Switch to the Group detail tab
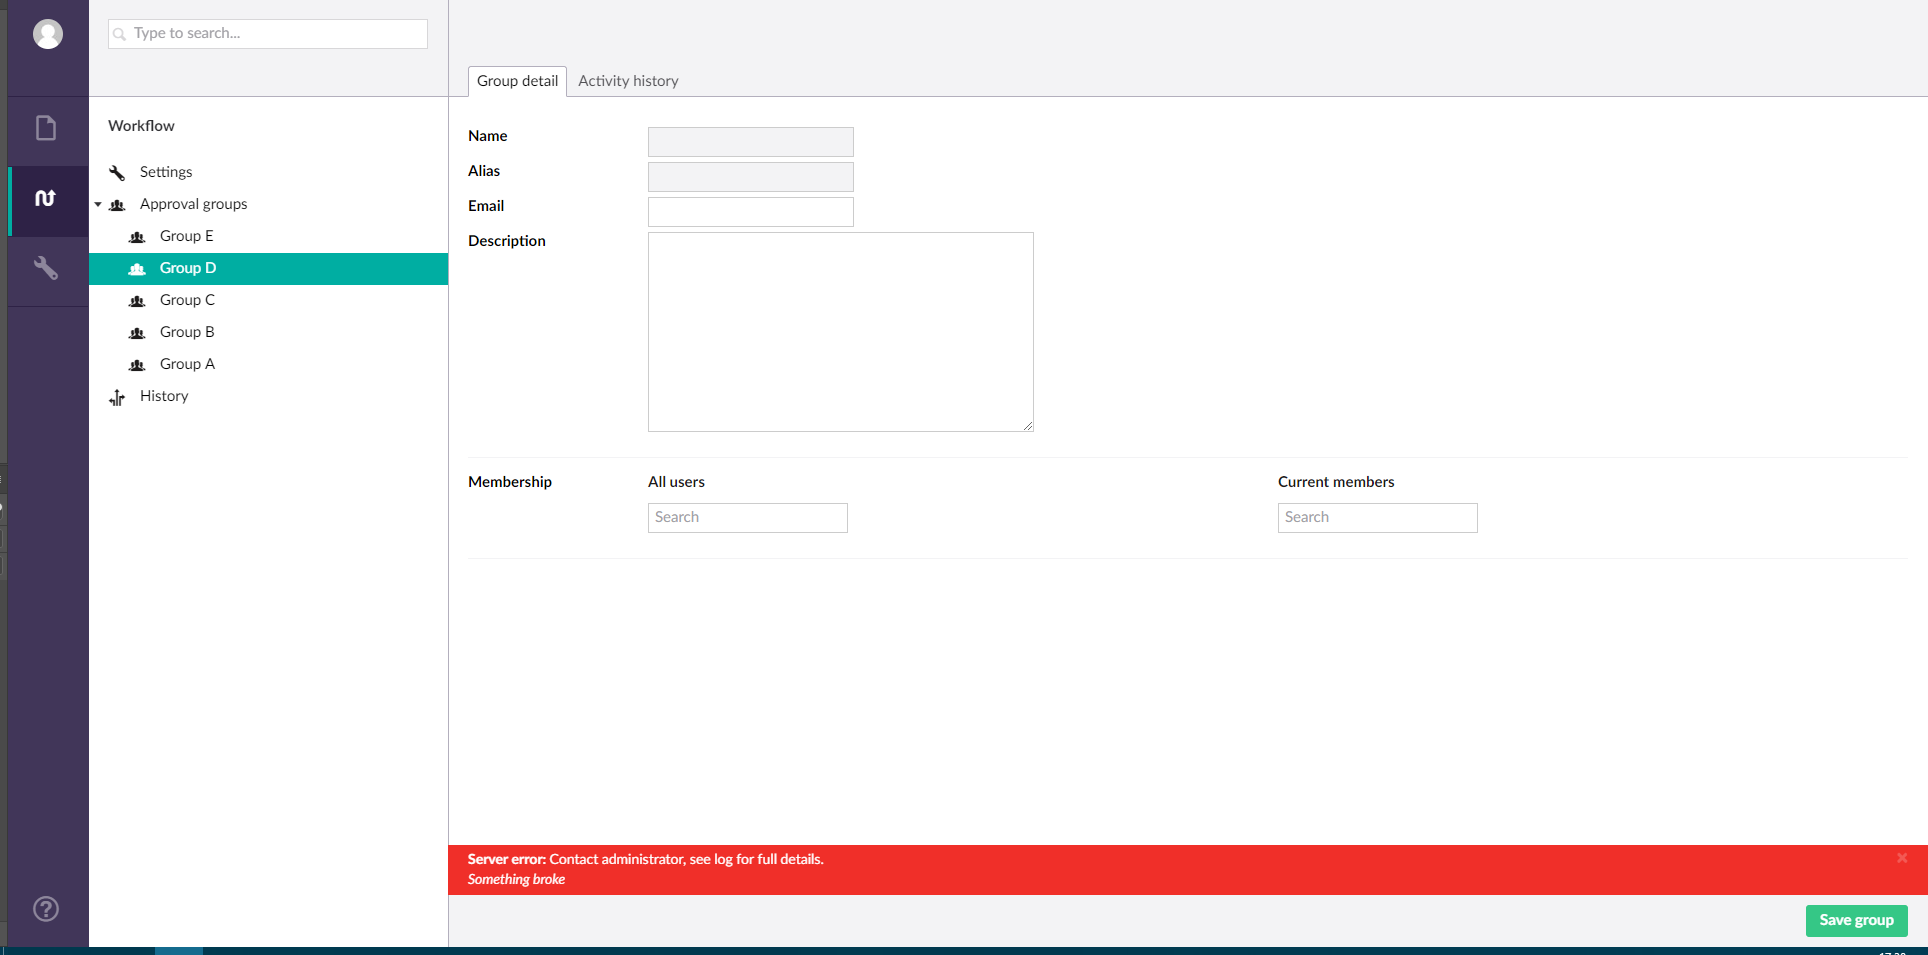Screen dimensions: 1928x955 (x=517, y=81)
